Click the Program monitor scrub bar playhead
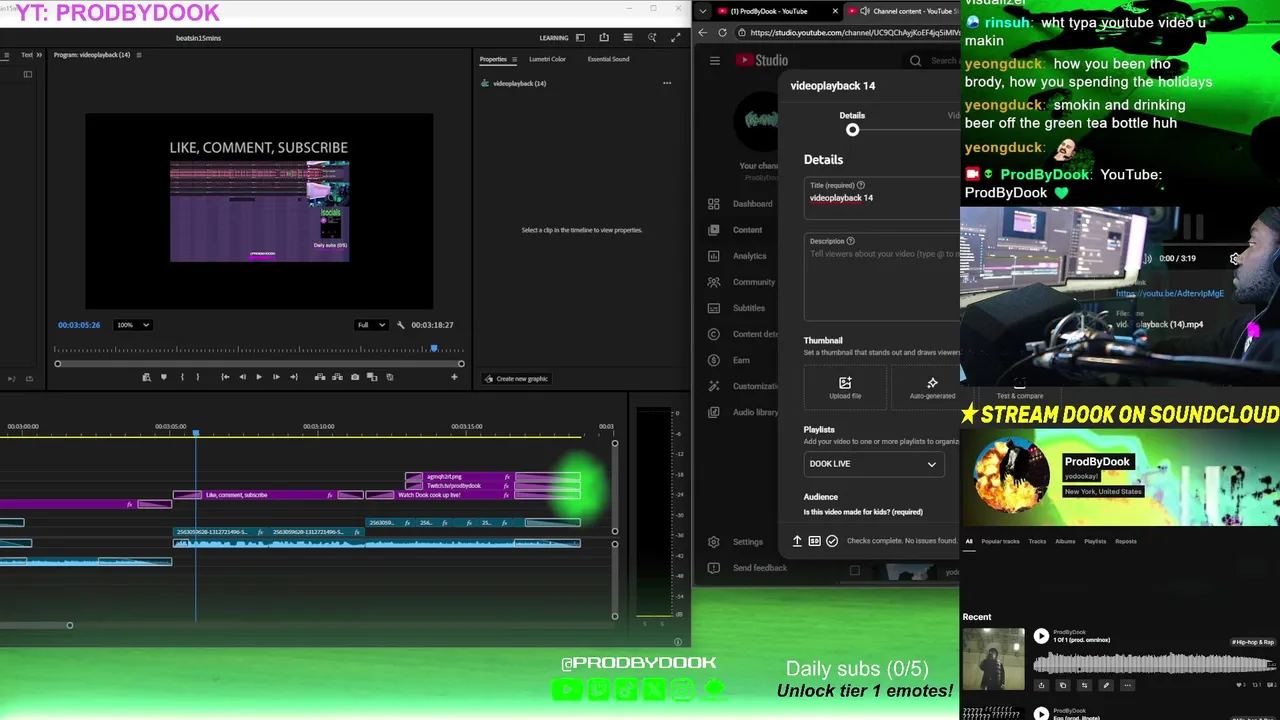This screenshot has width=1280, height=720. (434, 349)
